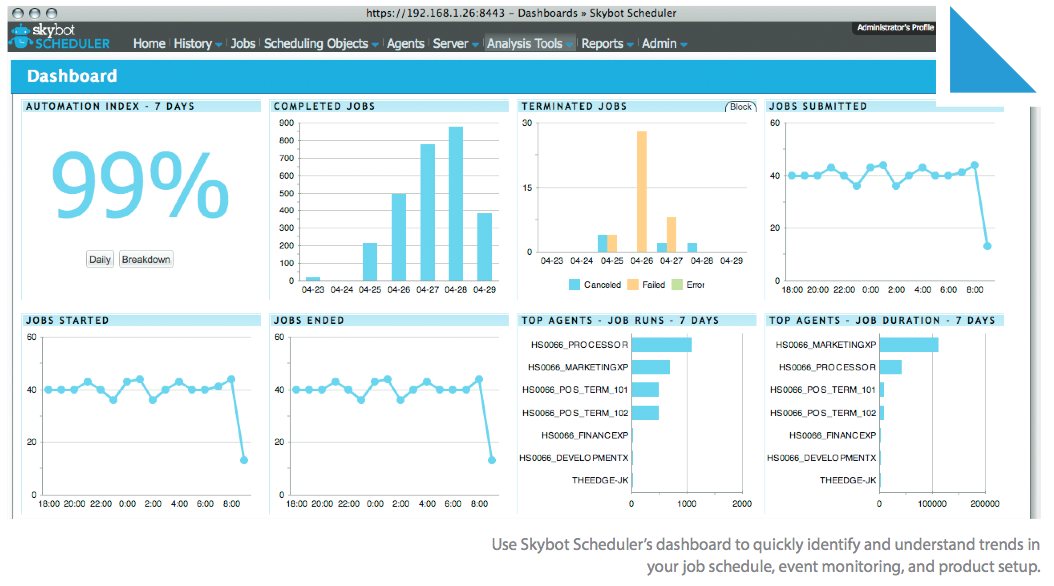Screen dimensions: 1054x586
Task: Open the Server dropdown menu
Action: coord(455,44)
